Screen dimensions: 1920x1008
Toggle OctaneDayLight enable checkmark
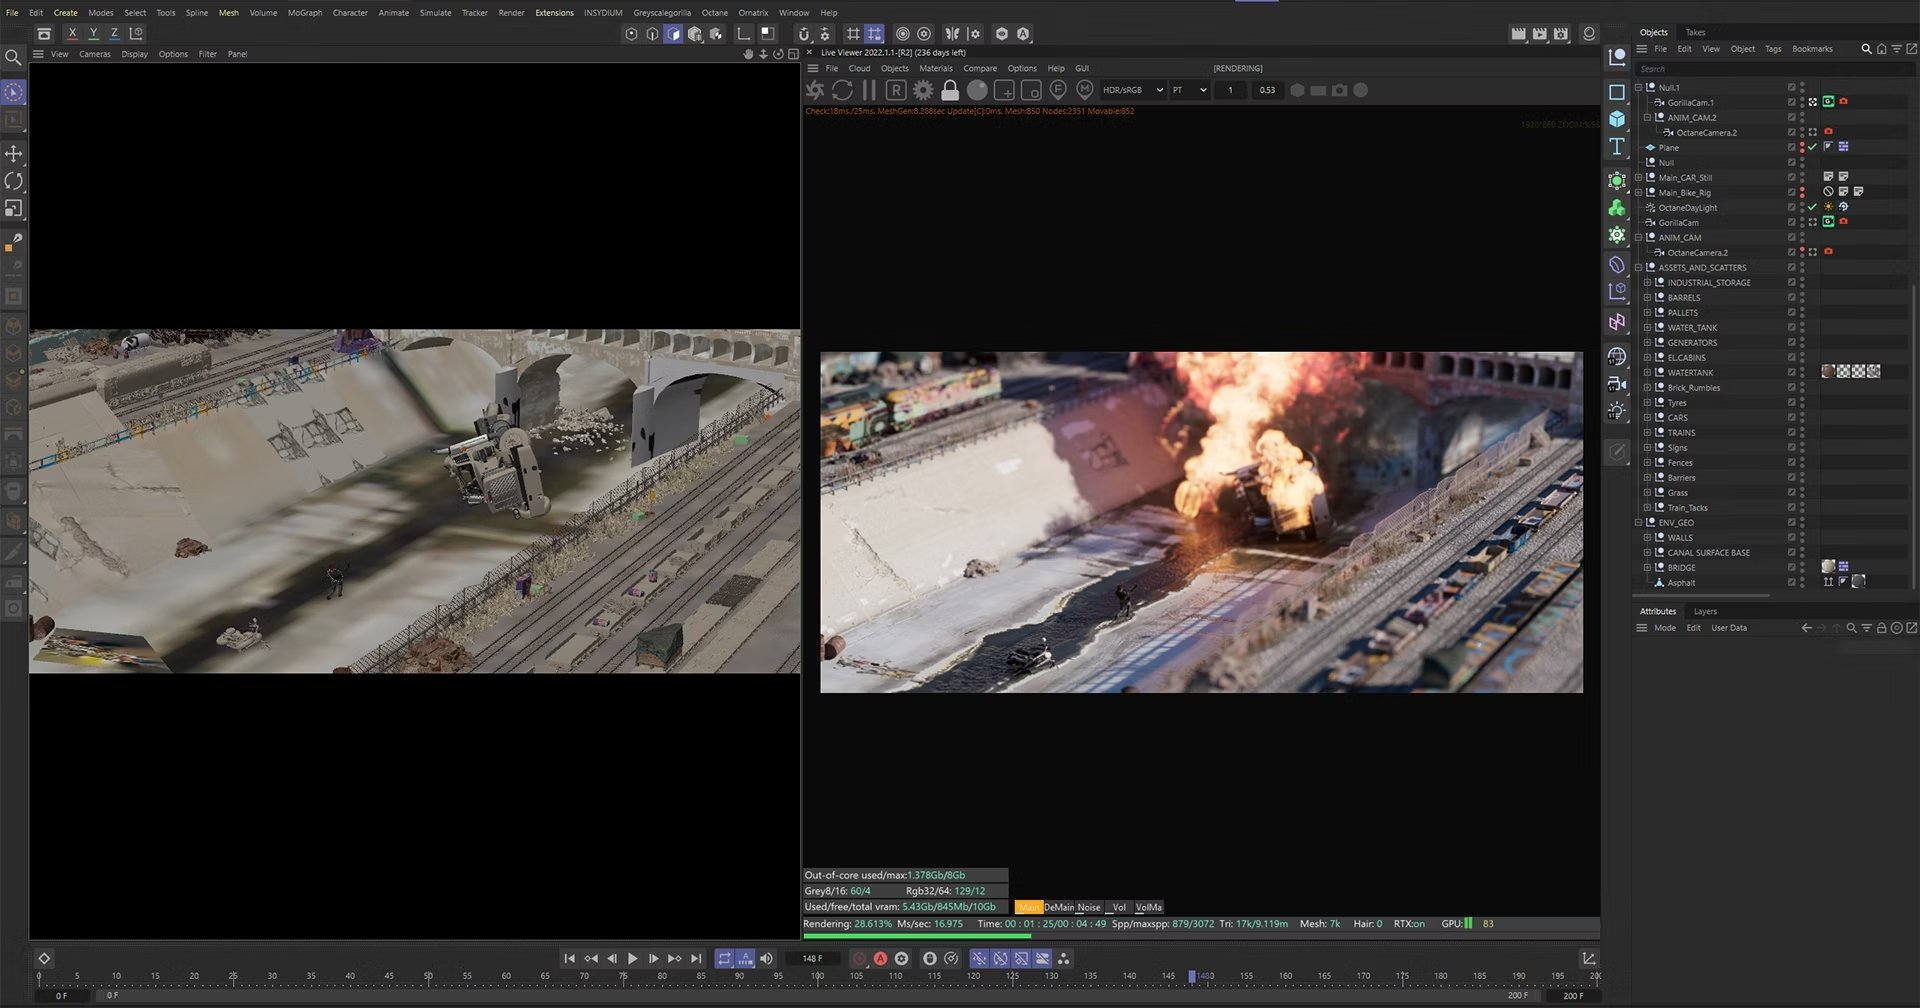[x=1812, y=207]
